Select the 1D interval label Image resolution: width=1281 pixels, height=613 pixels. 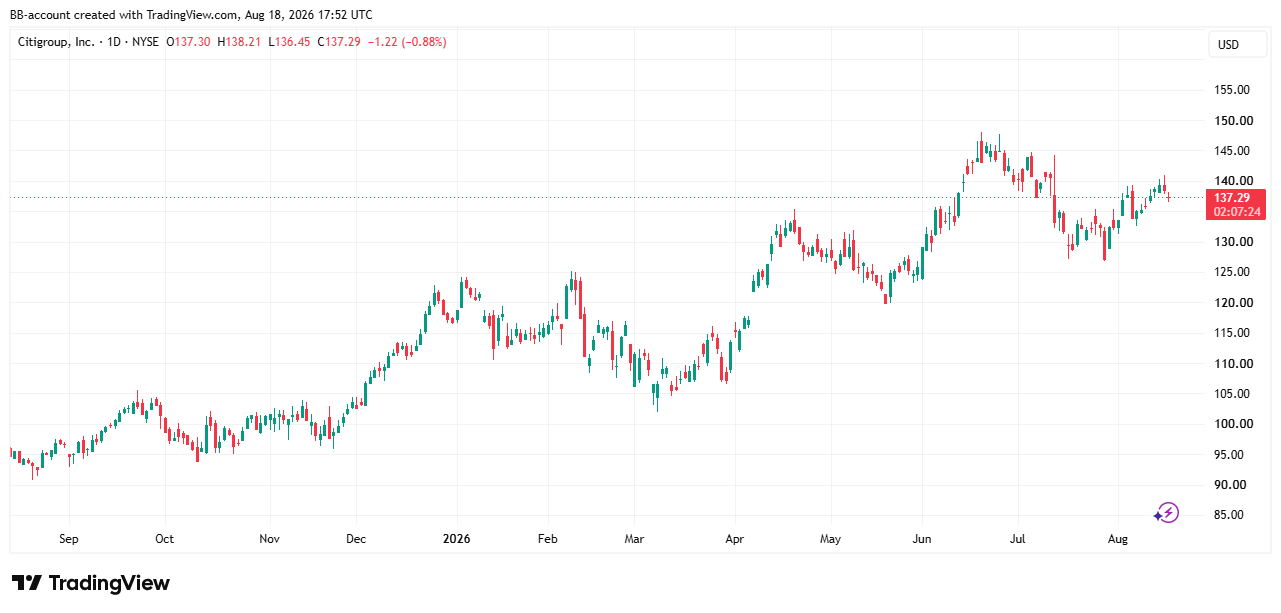115,42
